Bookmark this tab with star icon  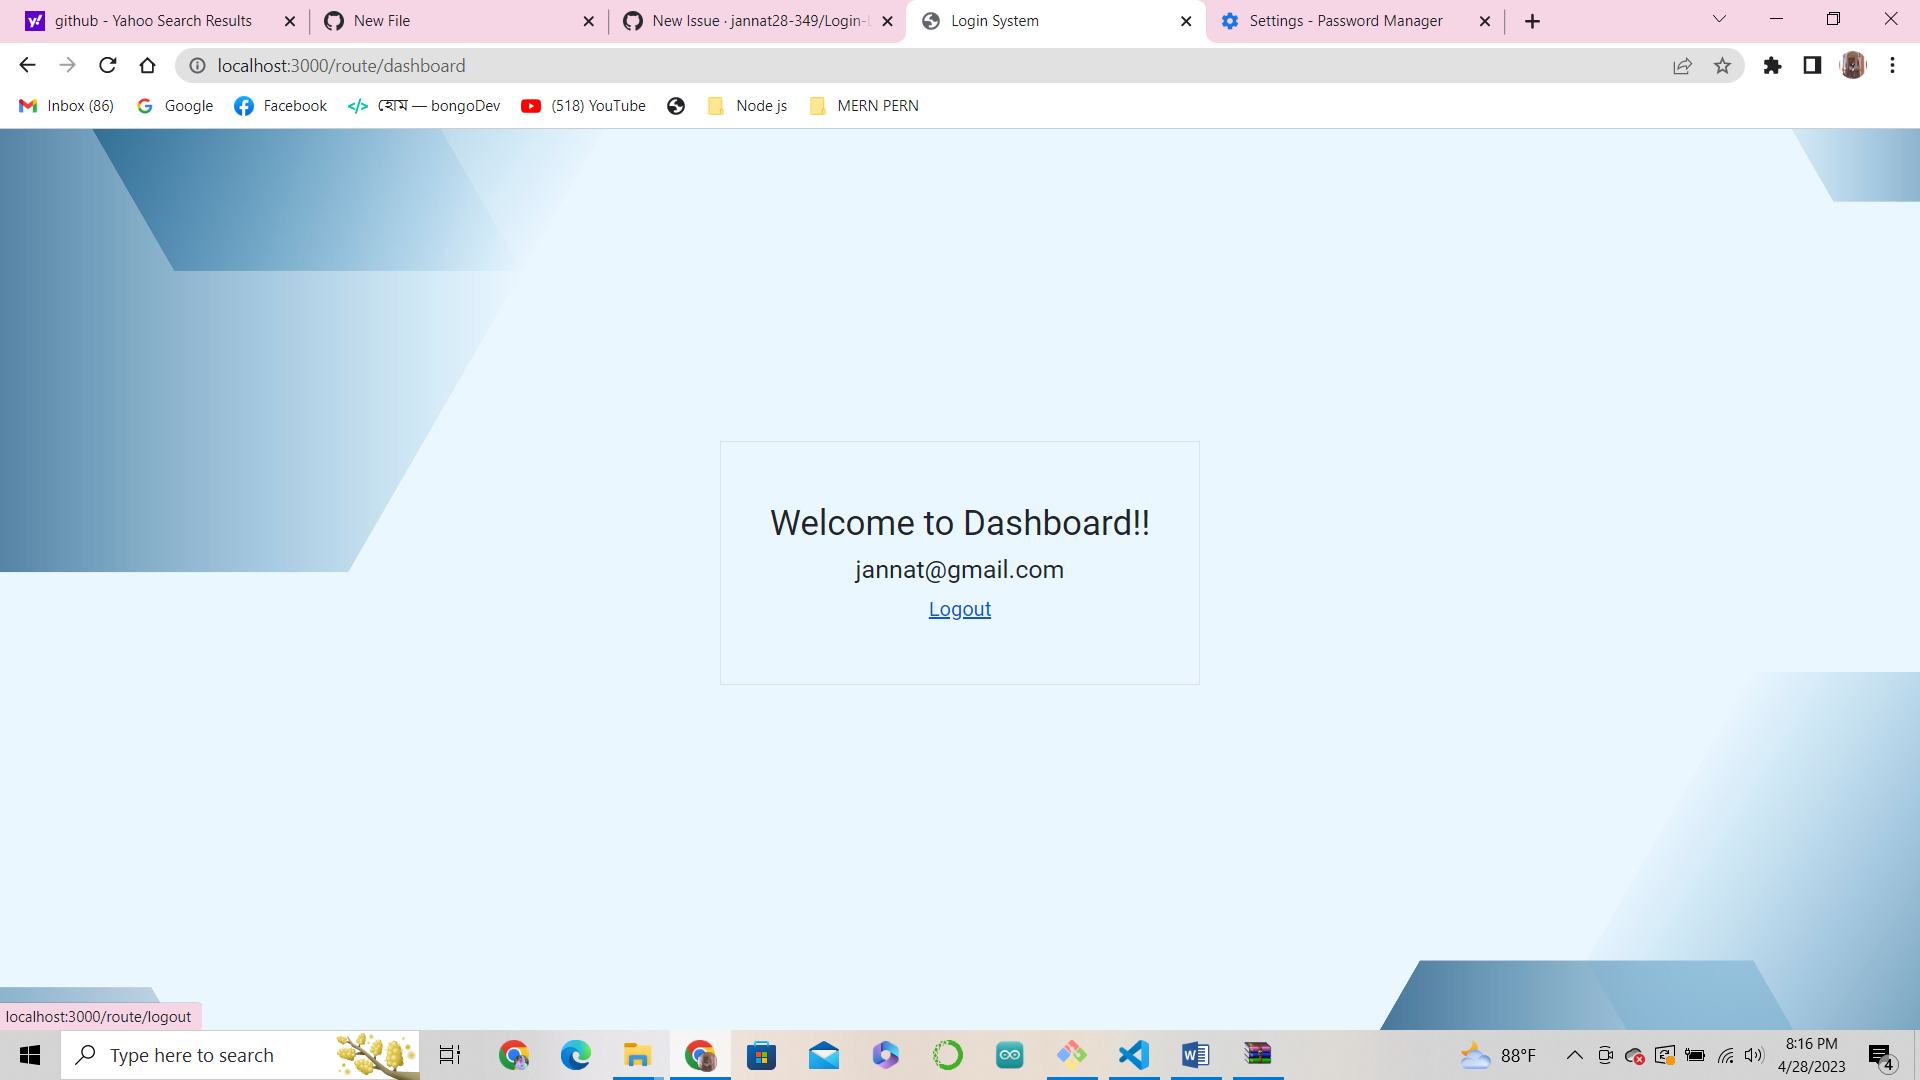pos(1722,66)
